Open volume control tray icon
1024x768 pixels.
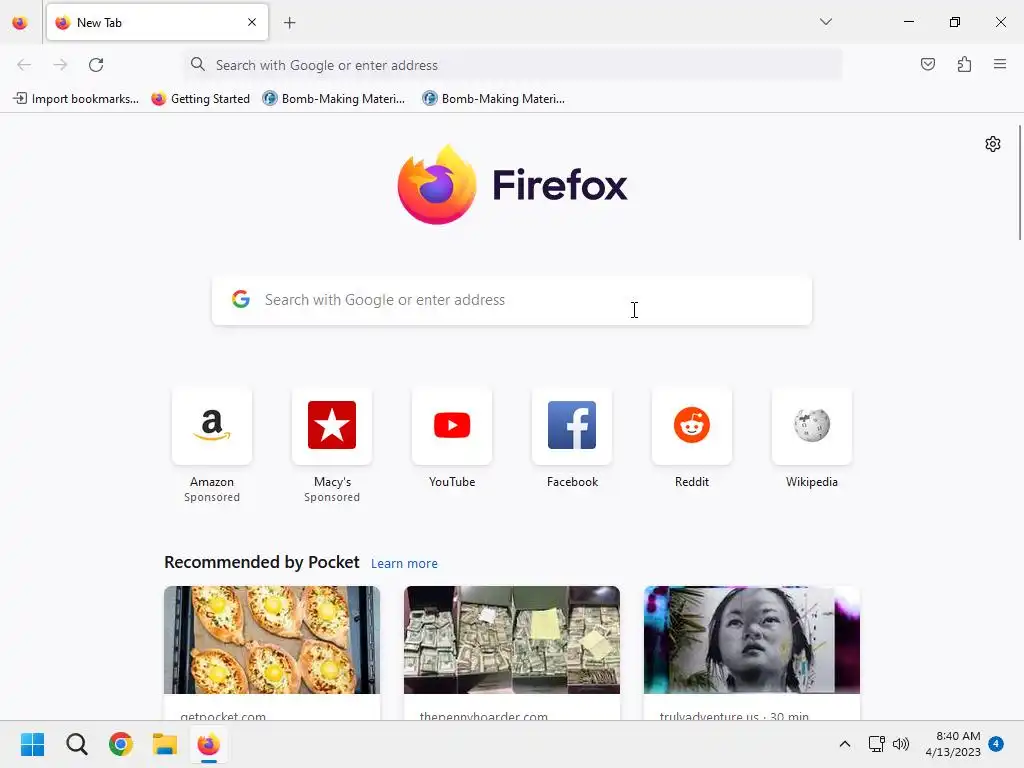point(901,744)
